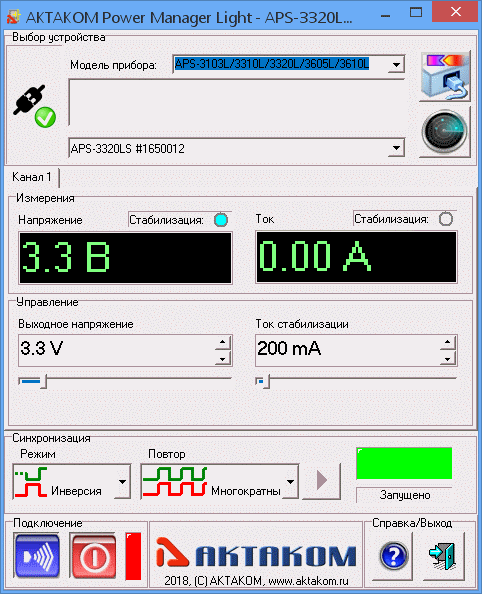The width and height of the screenshot is (482, 594).
Task: Click the 200 mA current field
Action: (348, 350)
